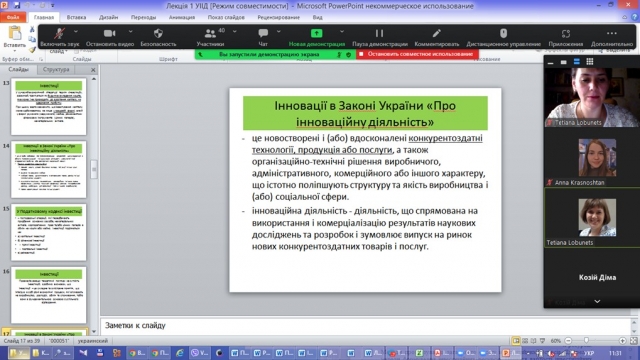The width and height of the screenshot is (640, 360).
Task: Switch to slide sorter view in status bar
Action: [525, 340]
